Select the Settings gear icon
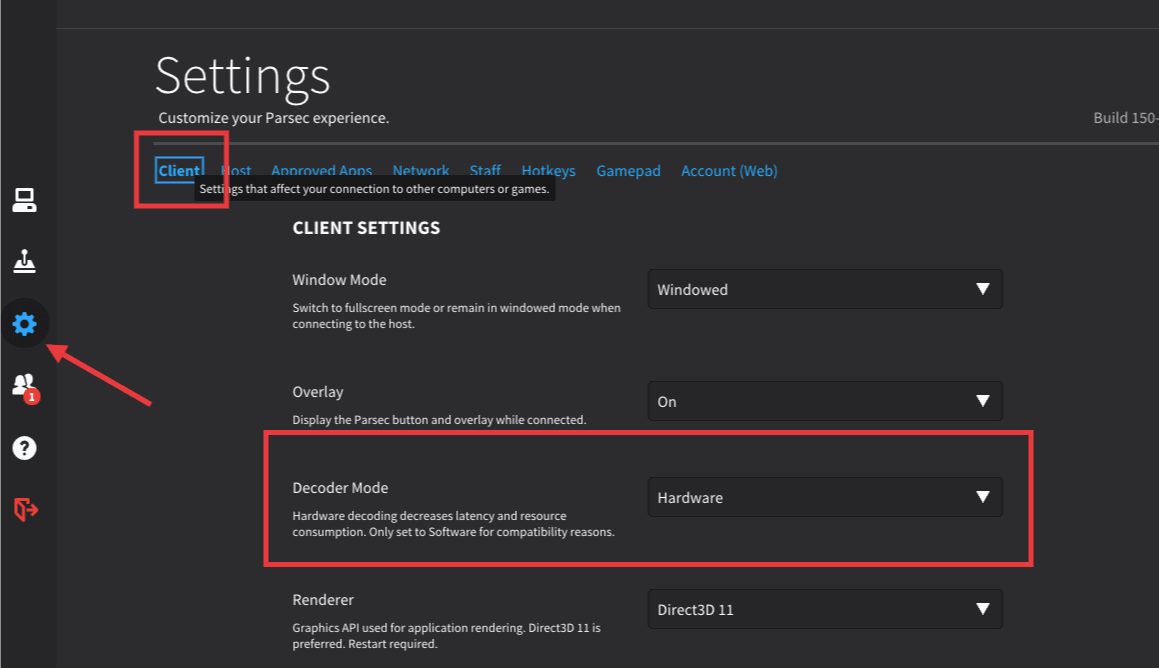The width and height of the screenshot is (1159, 668). tap(24, 324)
